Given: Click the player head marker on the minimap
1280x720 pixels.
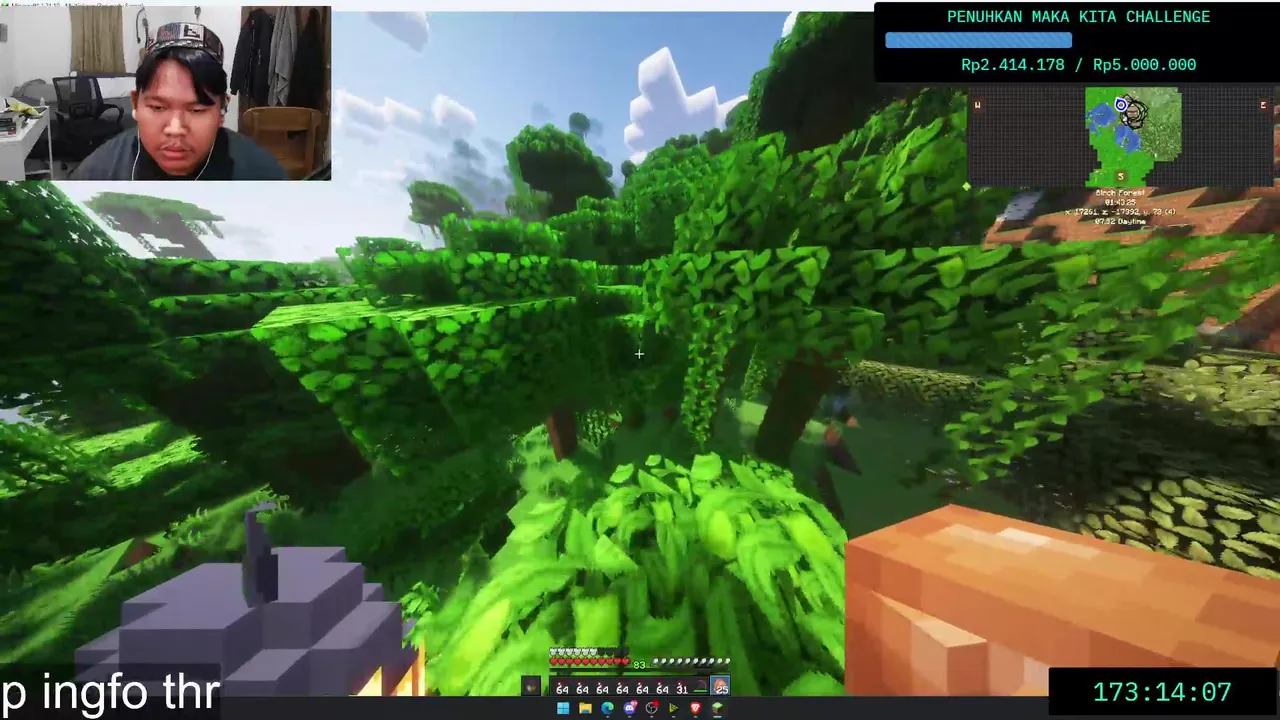Looking at the screenshot, I should click(x=1133, y=113).
